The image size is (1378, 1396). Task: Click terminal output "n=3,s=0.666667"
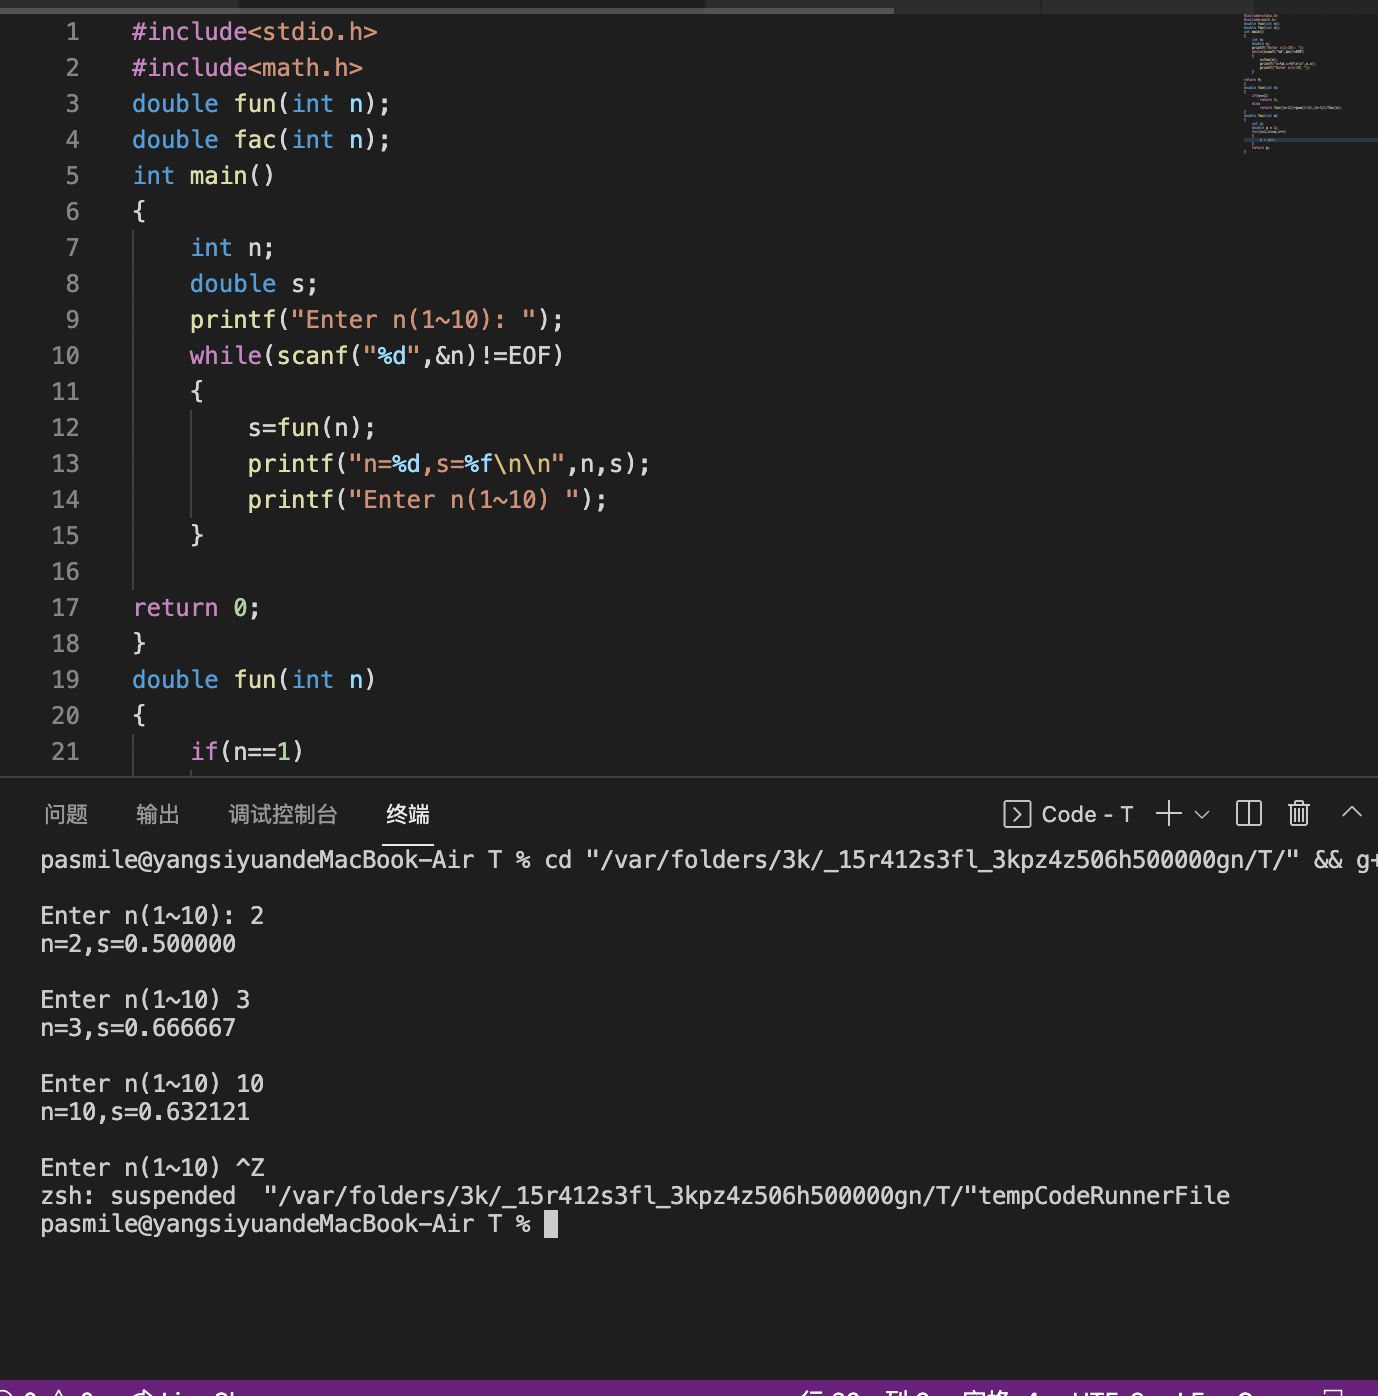pyautogui.click(x=138, y=1028)
